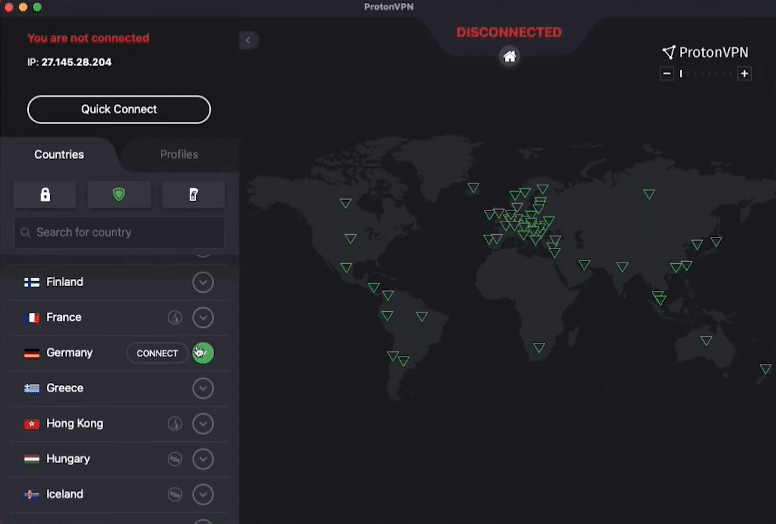776x524 pixels.
Task: Select the Hungary flag icon
Action: click(x=32, y=459)
